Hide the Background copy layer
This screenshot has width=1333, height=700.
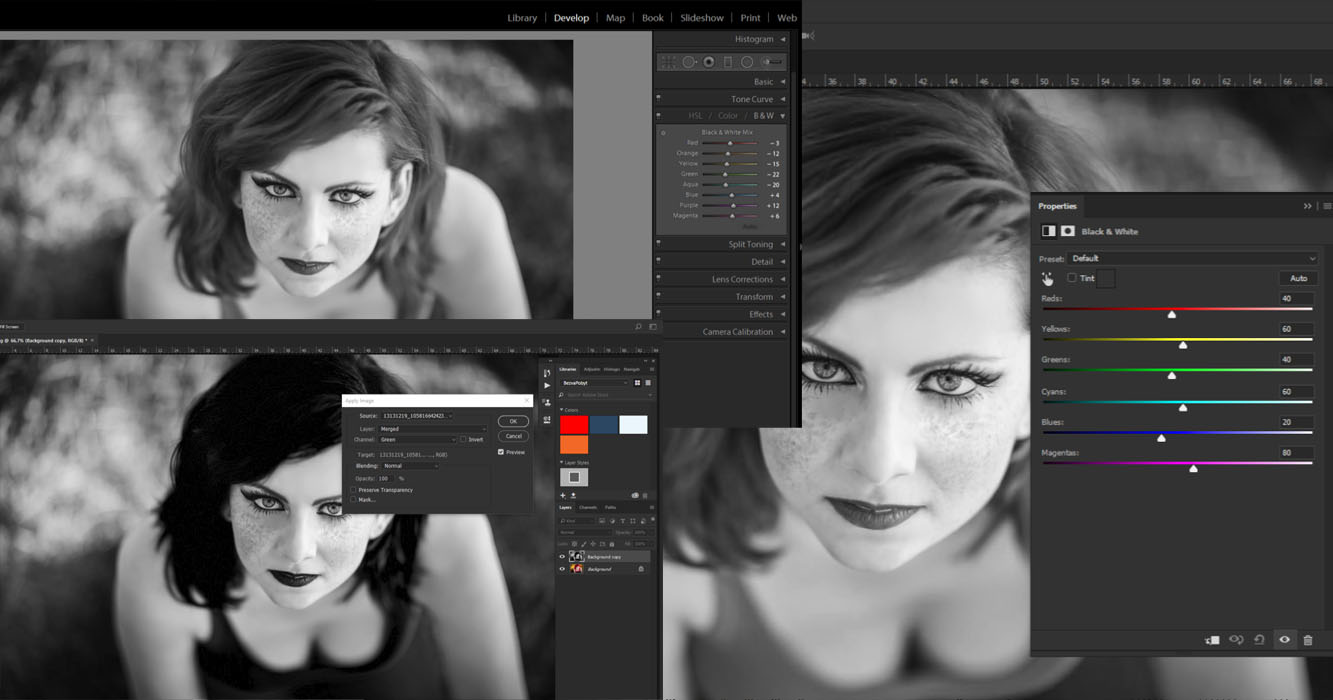pyautogui.click(x=562, y=557)
